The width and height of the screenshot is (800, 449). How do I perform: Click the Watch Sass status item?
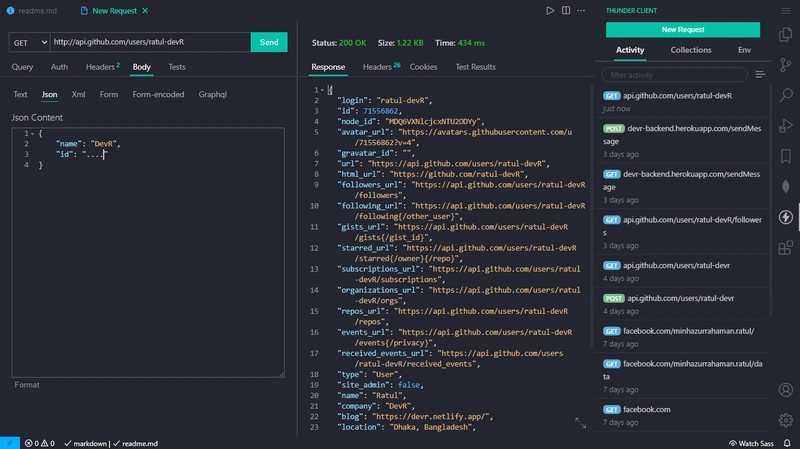coord(751,443)
